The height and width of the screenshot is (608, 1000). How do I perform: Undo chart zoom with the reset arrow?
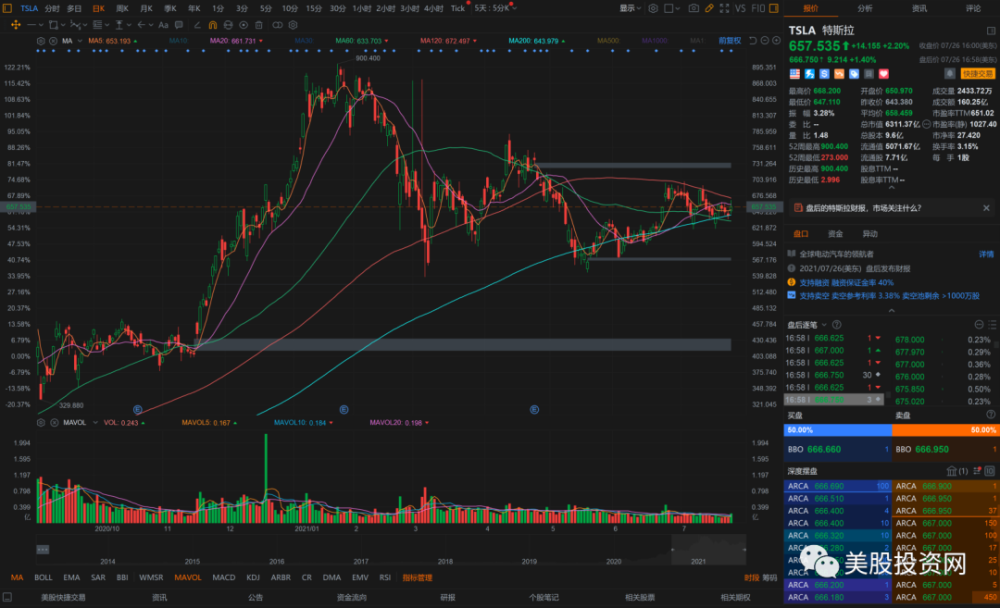753,41
